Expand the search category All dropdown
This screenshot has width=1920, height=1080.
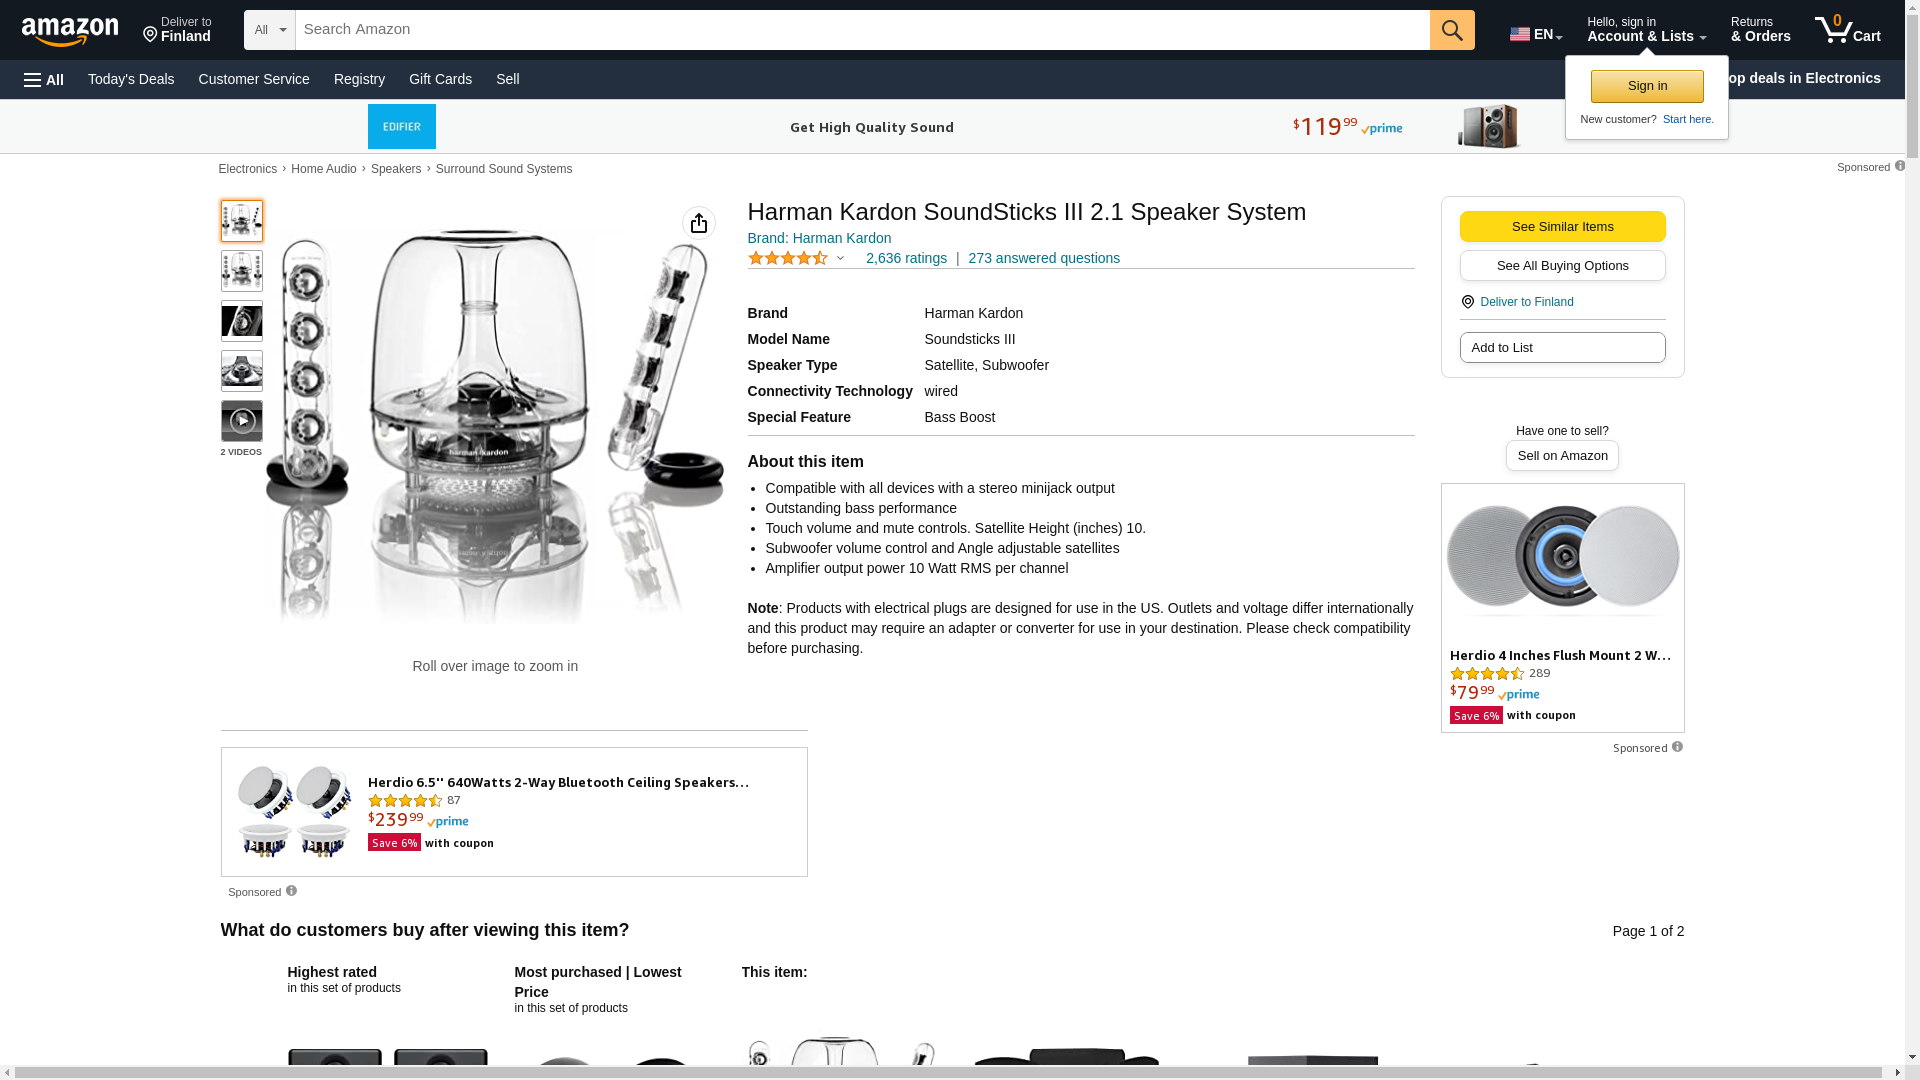[x=269, y=30]
